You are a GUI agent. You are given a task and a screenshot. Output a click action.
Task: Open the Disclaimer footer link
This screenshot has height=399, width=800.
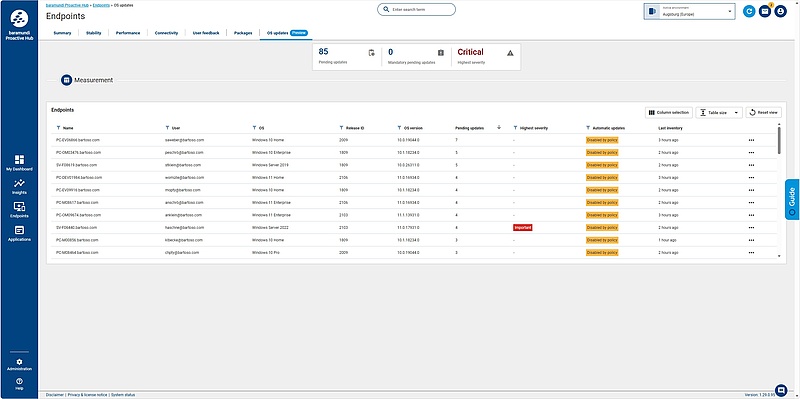[x=55, y=395]
